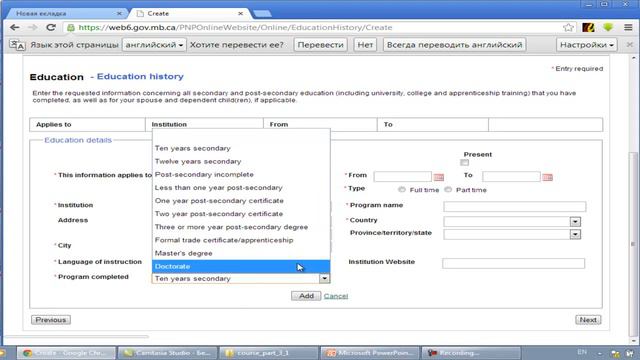This screenshot has width=640, height=360.
Task: Click the Cancel link
Action: pyautogui.click(x=336, y=296)
